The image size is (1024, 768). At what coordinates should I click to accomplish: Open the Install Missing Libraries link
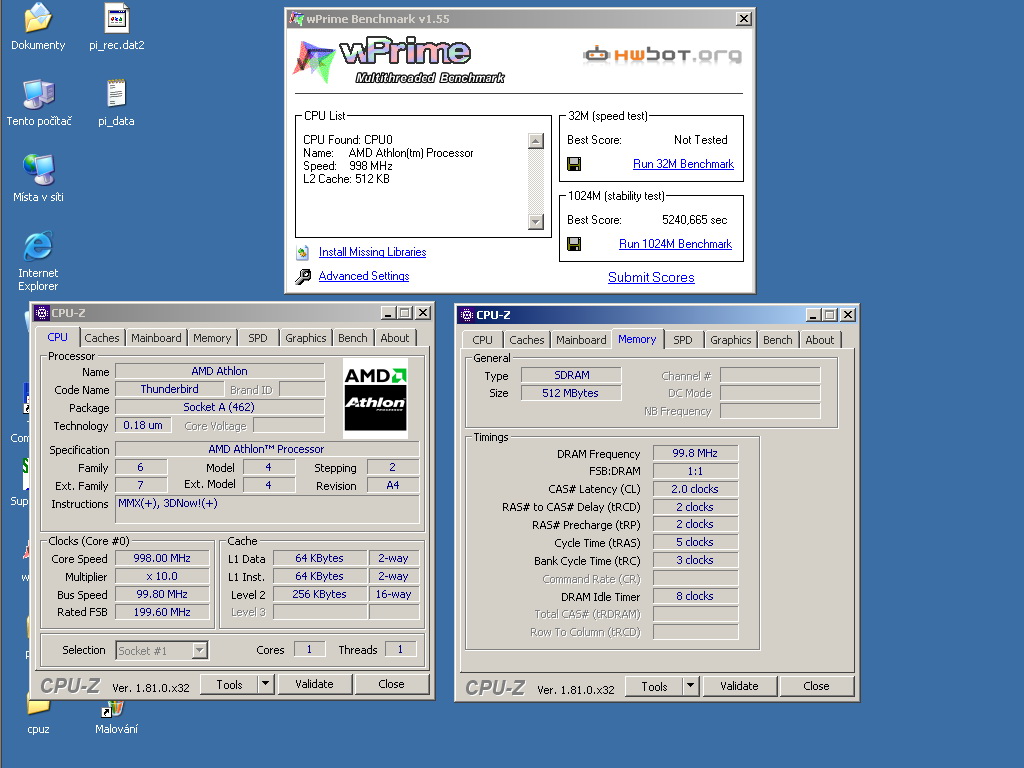[x=372, y=252]
